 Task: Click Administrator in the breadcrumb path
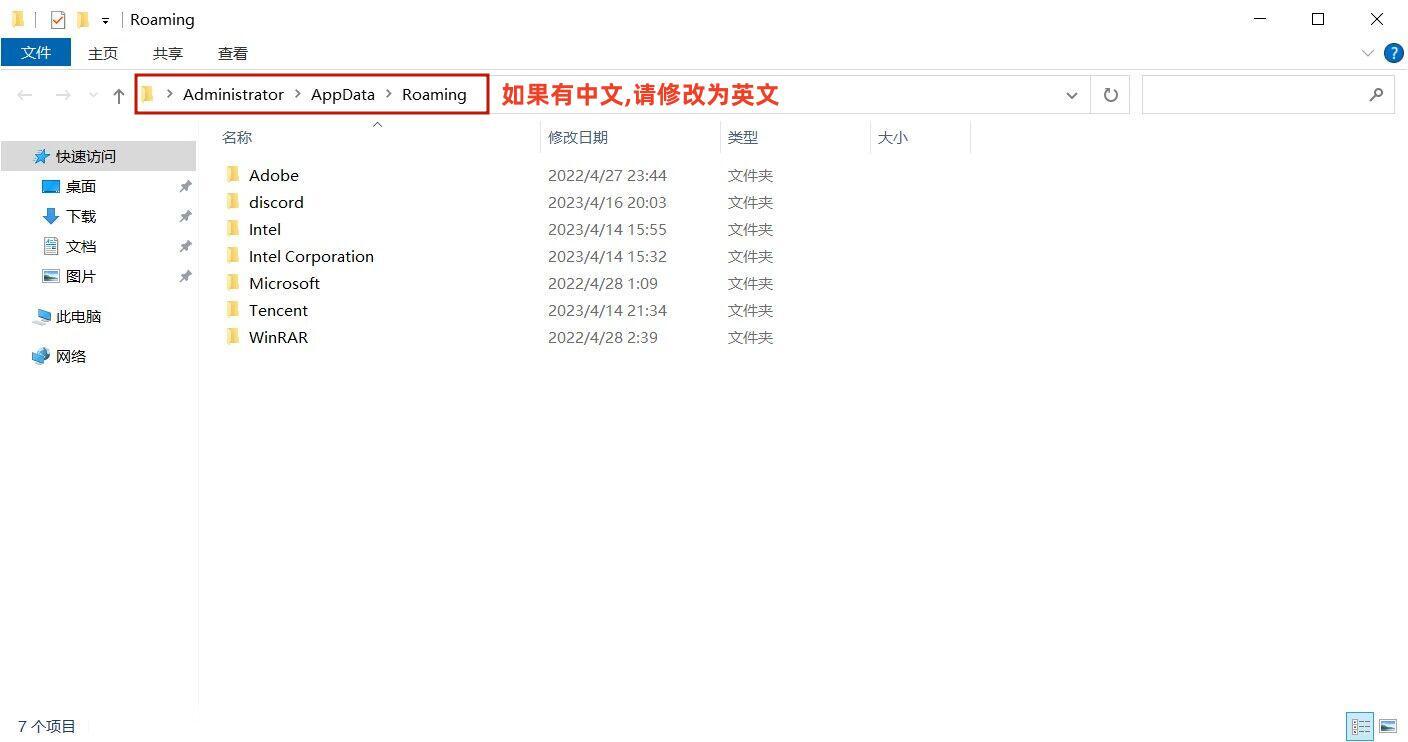pyautogui.click(x=233, y=94)
